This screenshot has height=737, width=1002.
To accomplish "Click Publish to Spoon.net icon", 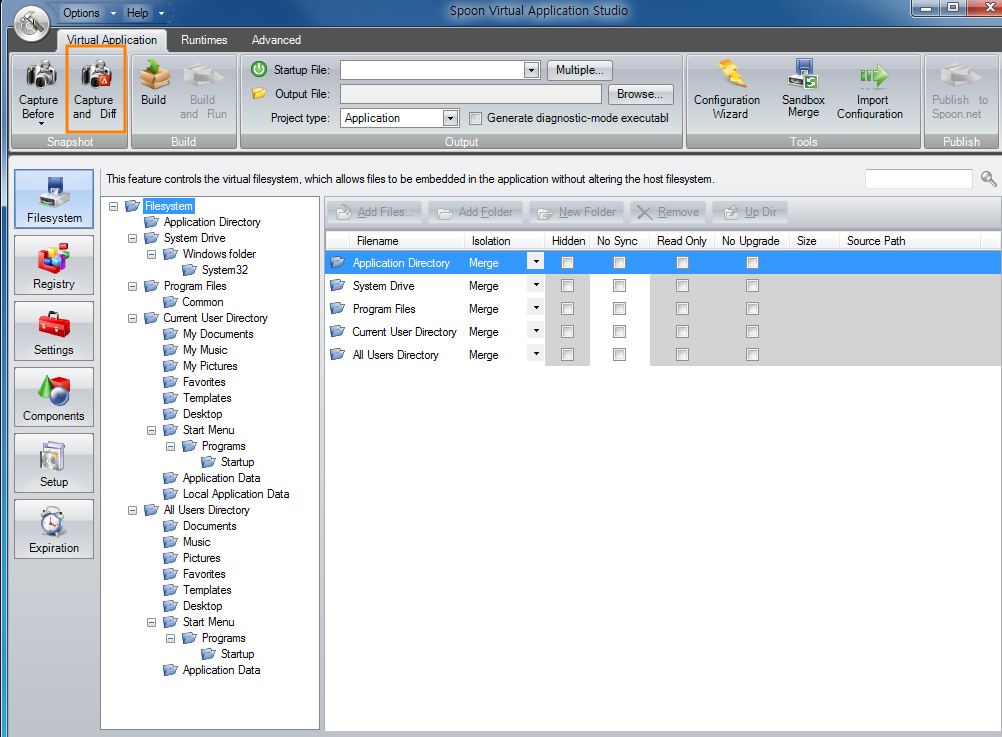I will (960, 75).
